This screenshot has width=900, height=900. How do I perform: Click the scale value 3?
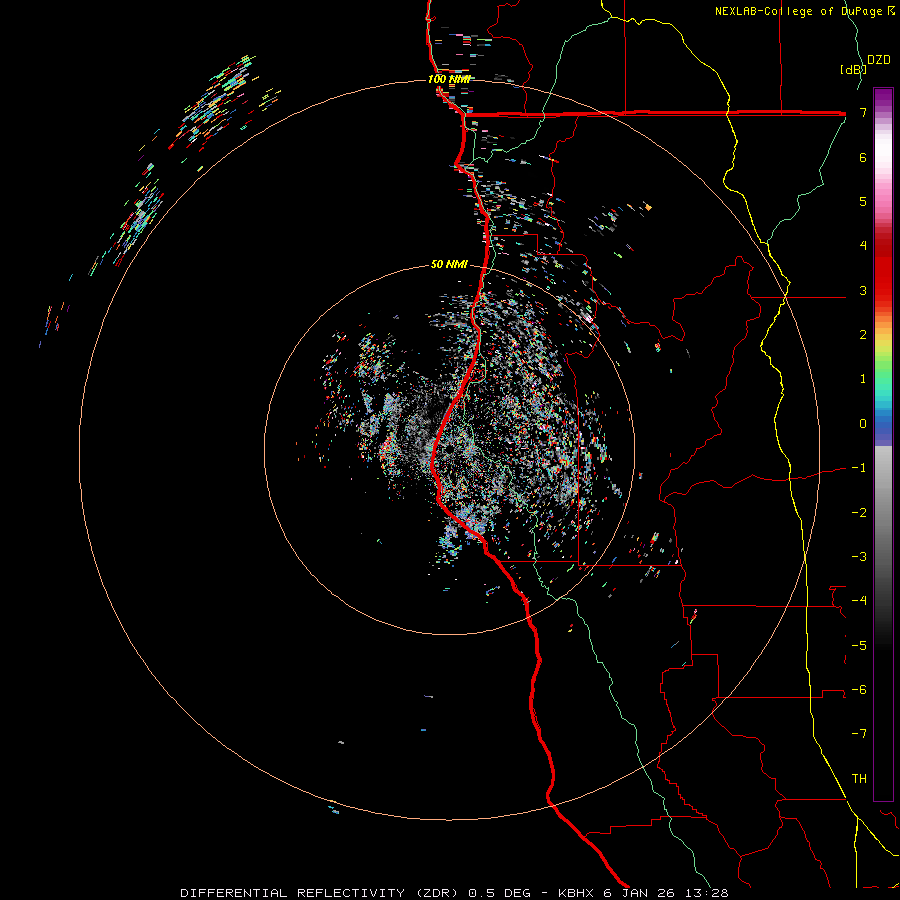click(863, 290)
